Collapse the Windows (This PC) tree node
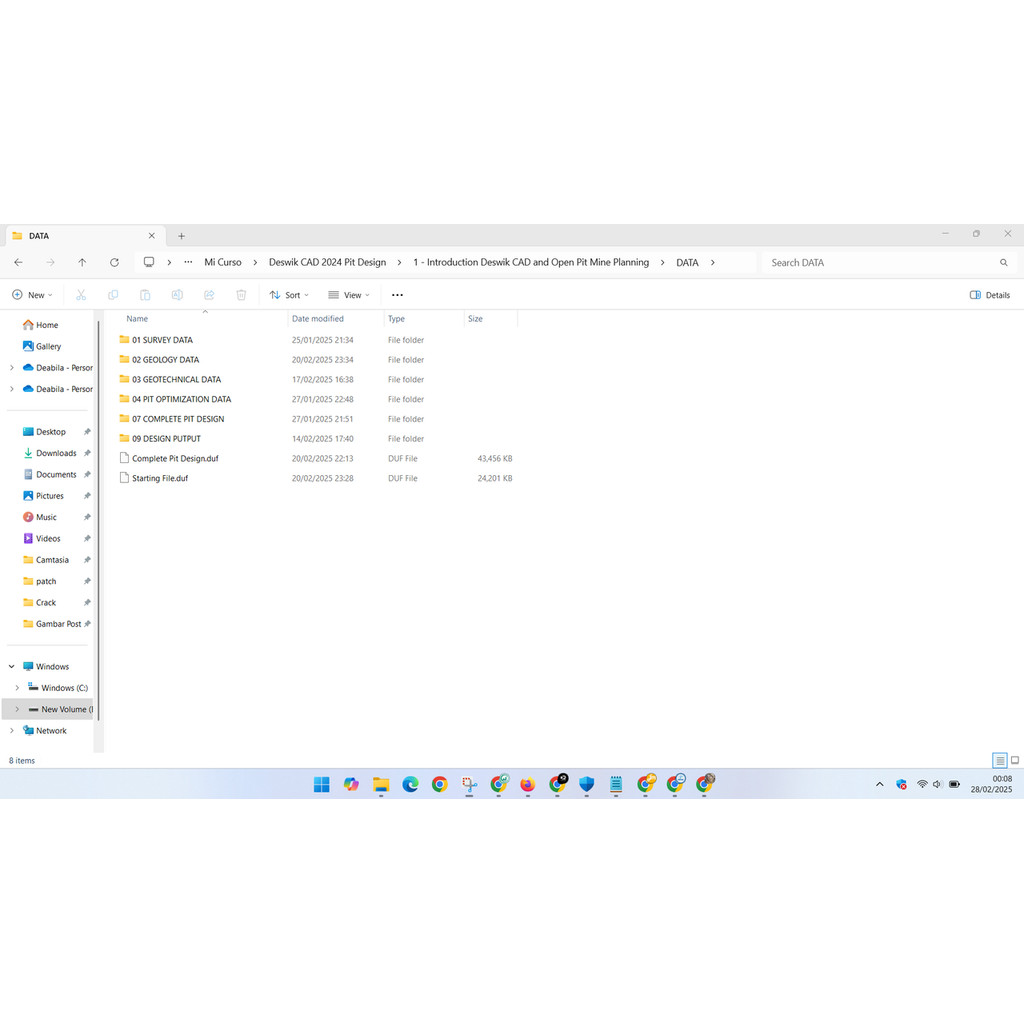 pos(12,667)
